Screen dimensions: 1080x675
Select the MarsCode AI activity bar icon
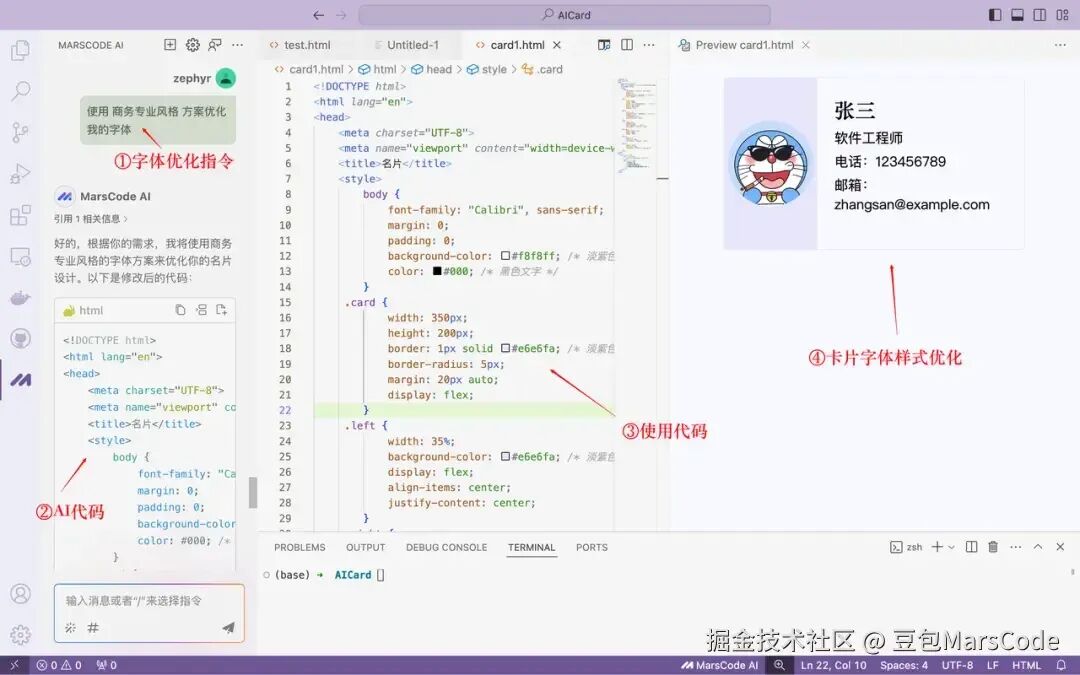pos(21,380)
